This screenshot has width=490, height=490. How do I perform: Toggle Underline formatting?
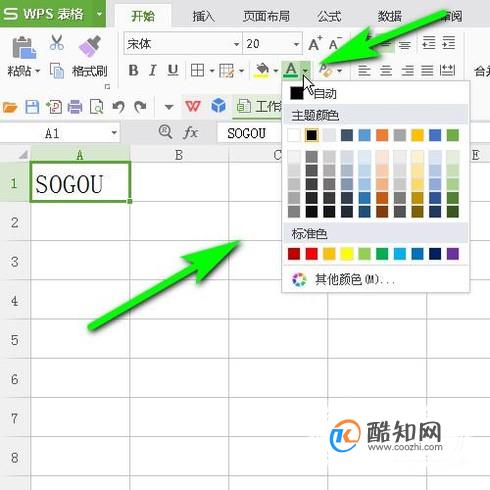point(173,70)
